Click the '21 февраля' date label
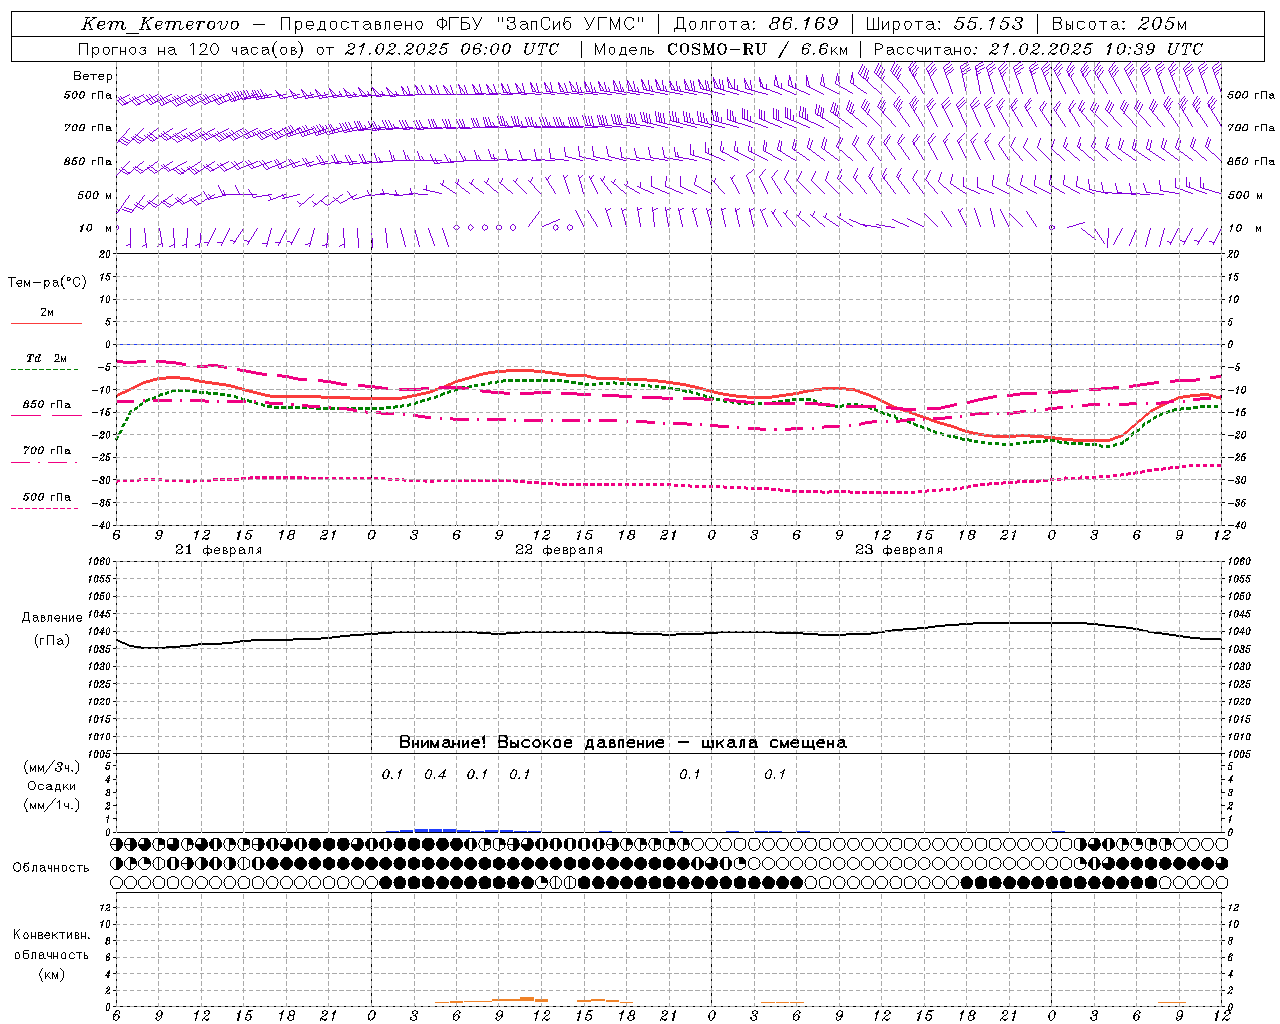1280x1024 pixels. pos(218,550)
